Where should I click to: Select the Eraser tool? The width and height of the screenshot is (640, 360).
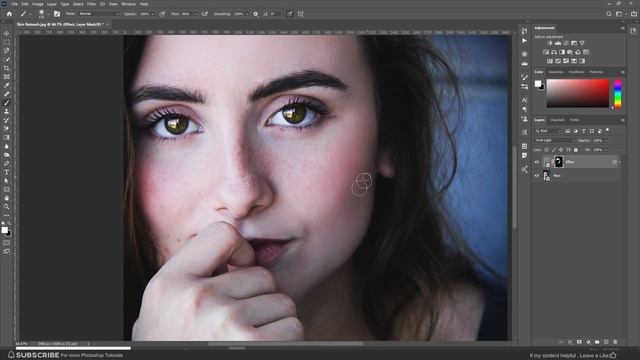(x=7, y=129)
